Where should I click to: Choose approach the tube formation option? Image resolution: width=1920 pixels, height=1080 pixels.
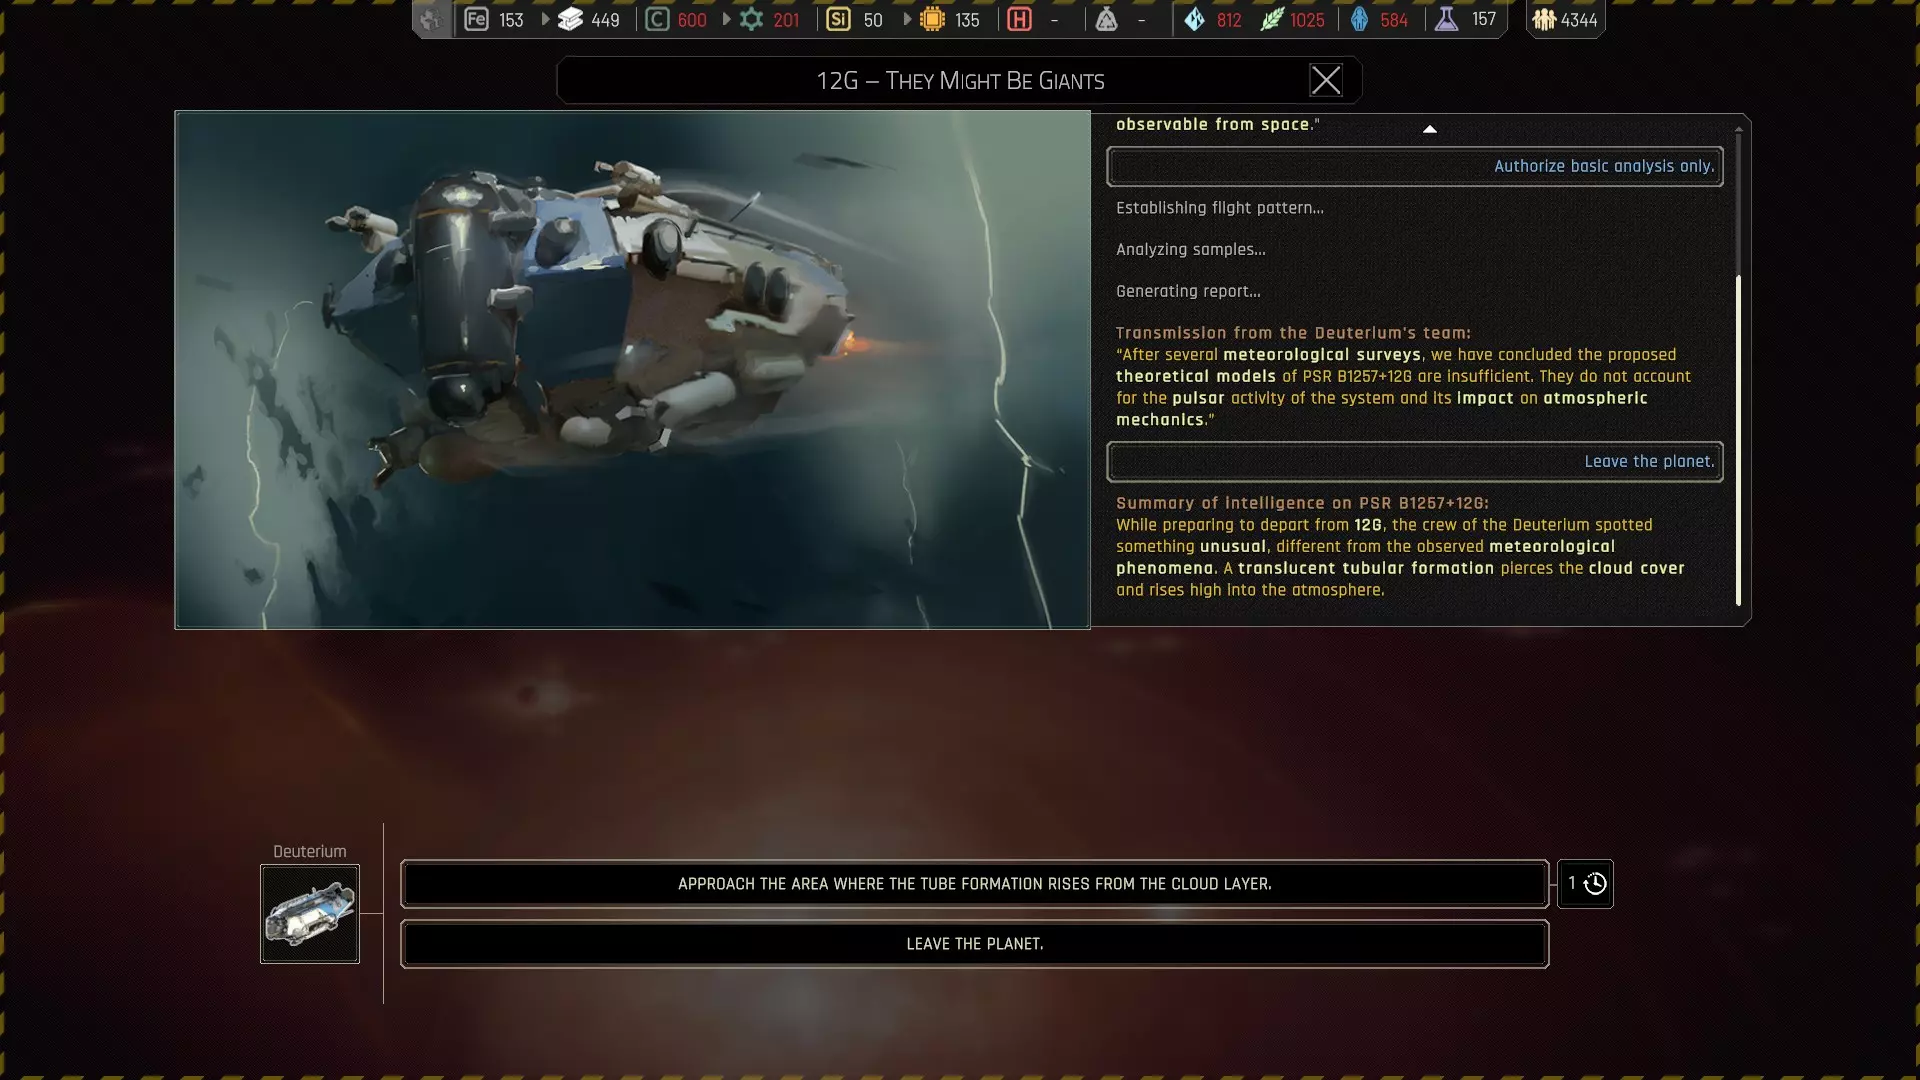pyautogui.click(x=974, y=884)
